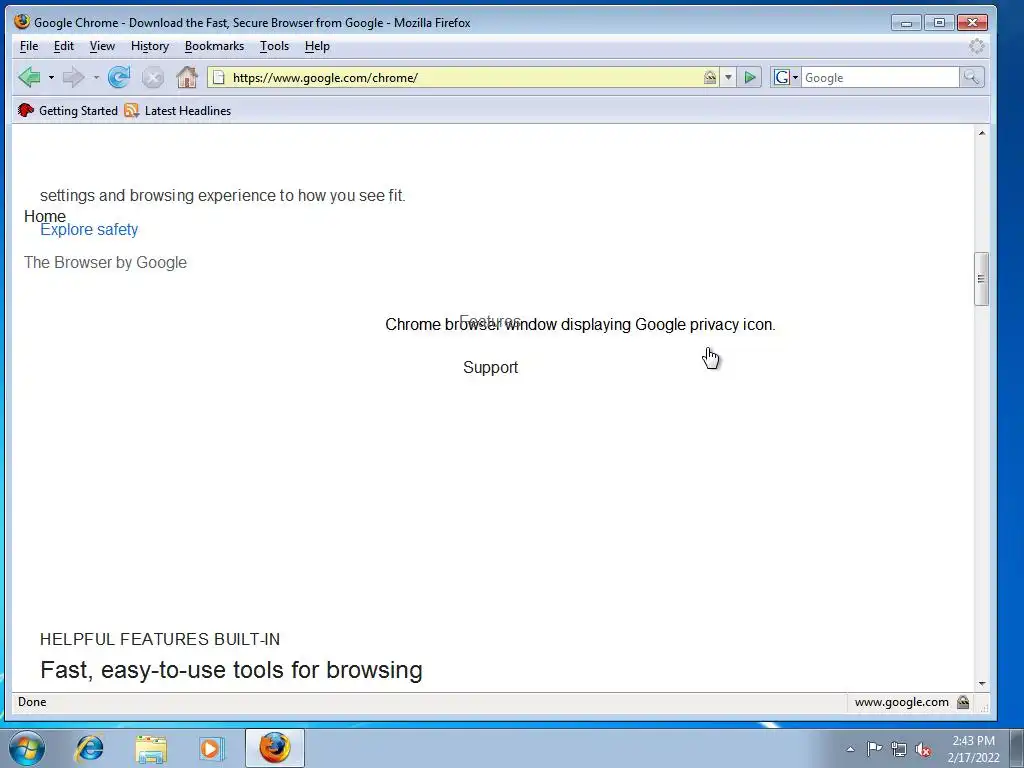Click the Support navigation link
Screen dimensions: 1024x768
pos(490,367)
